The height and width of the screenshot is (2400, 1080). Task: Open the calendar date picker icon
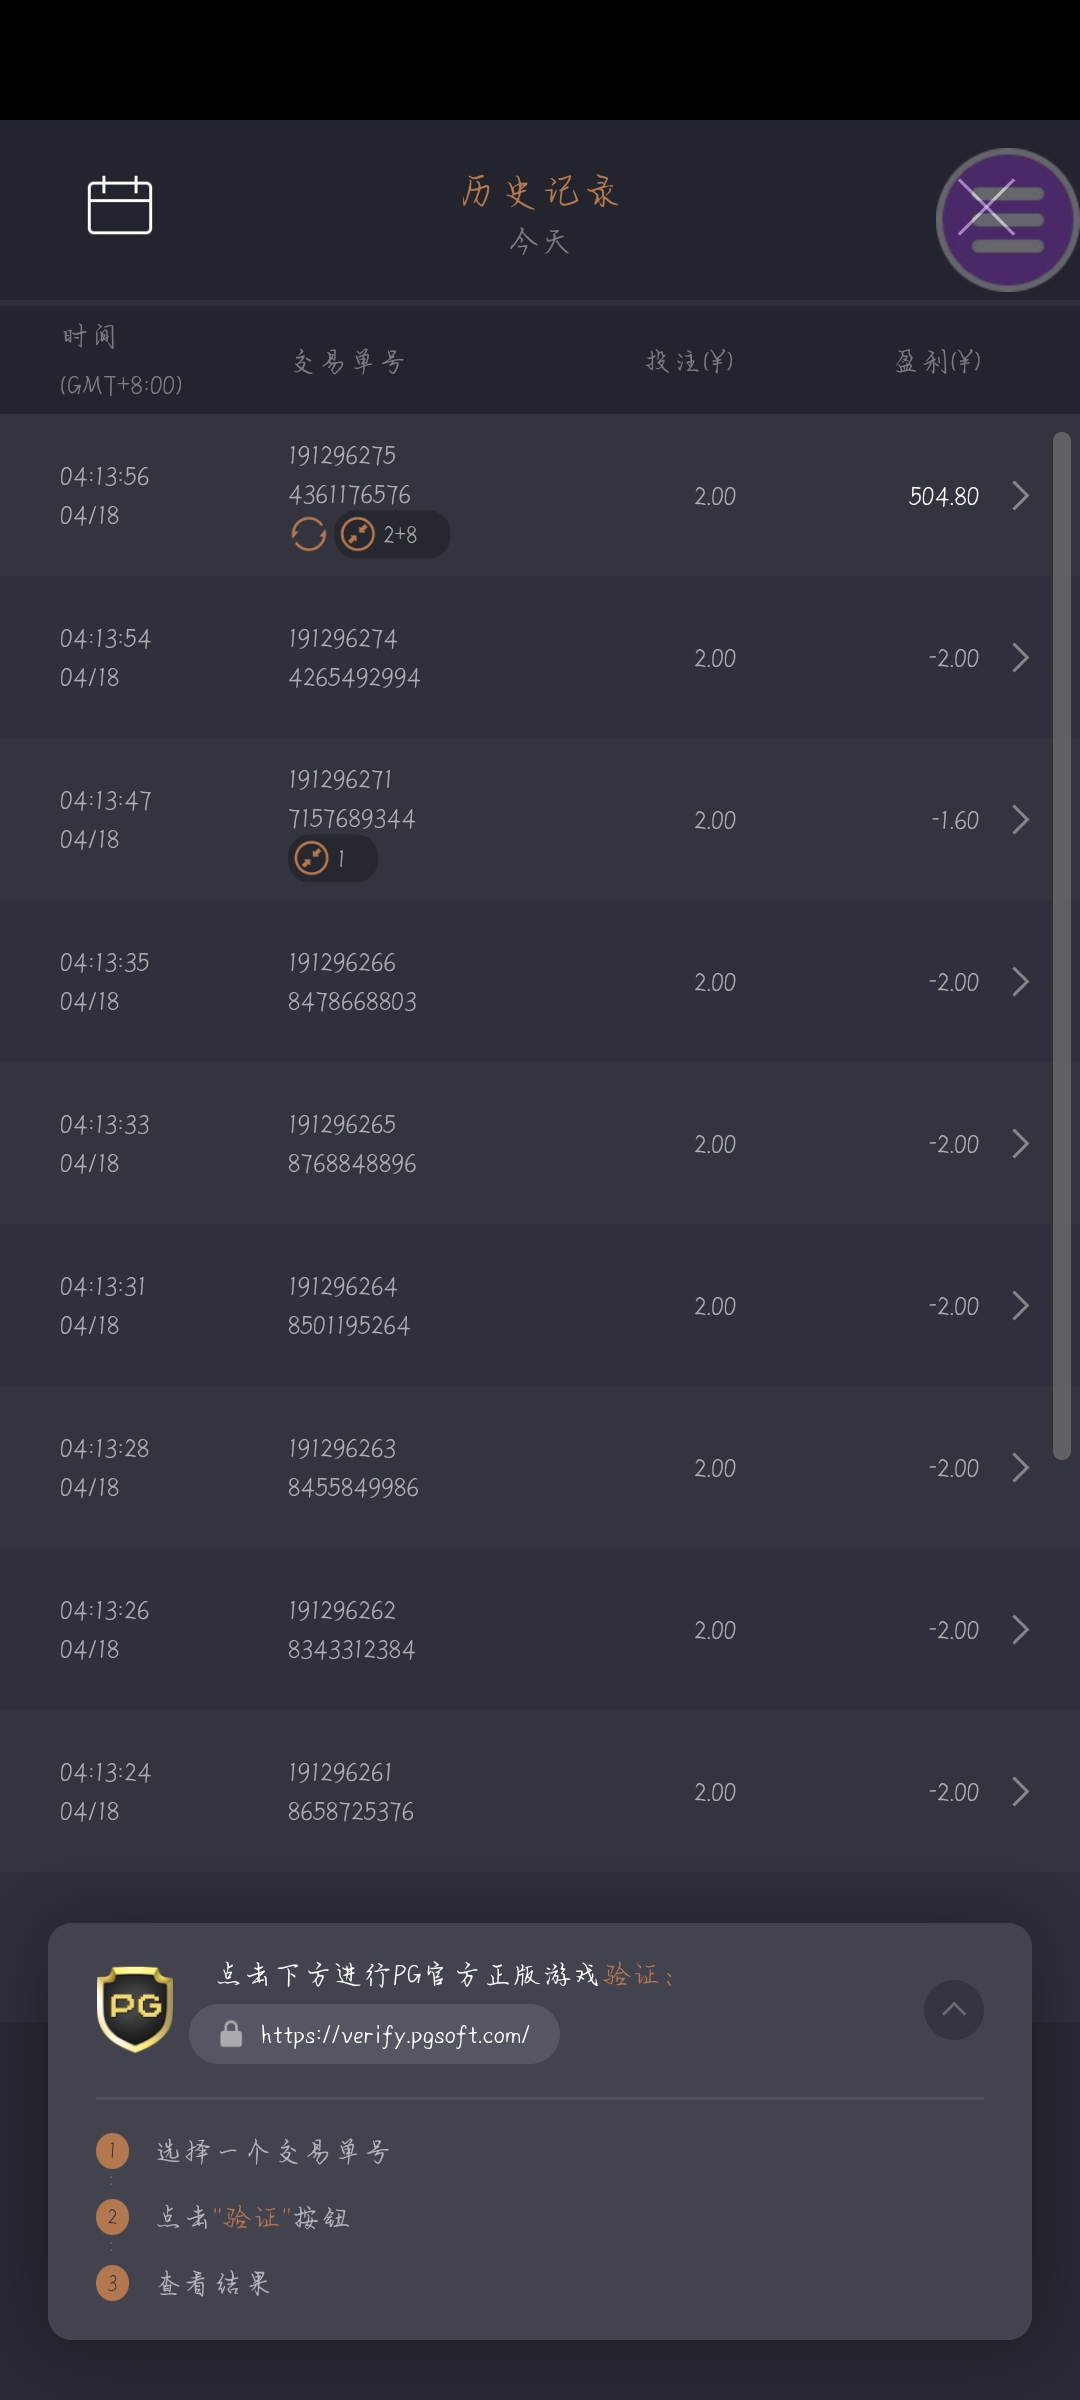click(120, 205)
